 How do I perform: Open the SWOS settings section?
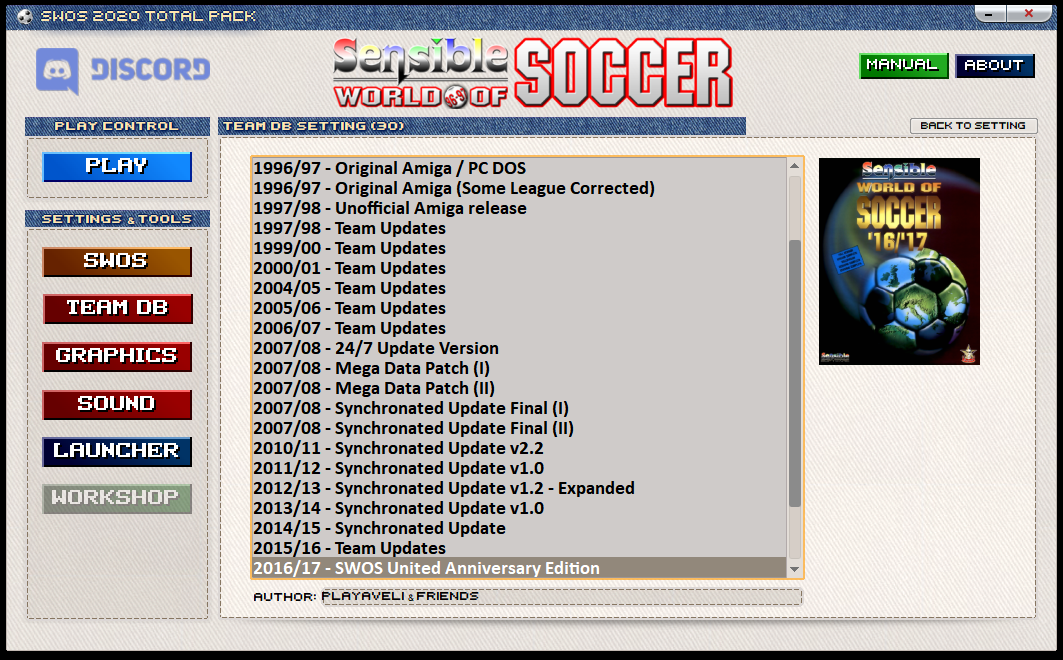tap(117, 261)
